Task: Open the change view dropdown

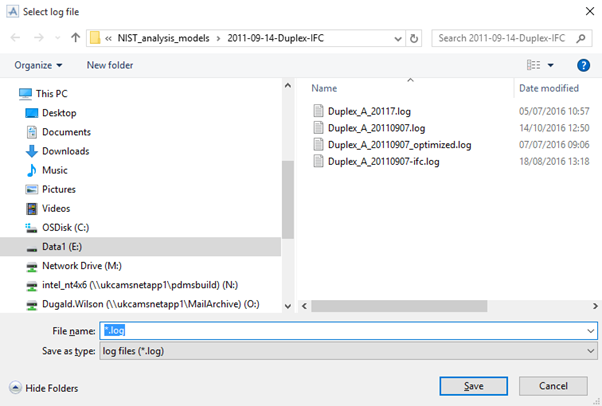Action: [x=551, y=65]
